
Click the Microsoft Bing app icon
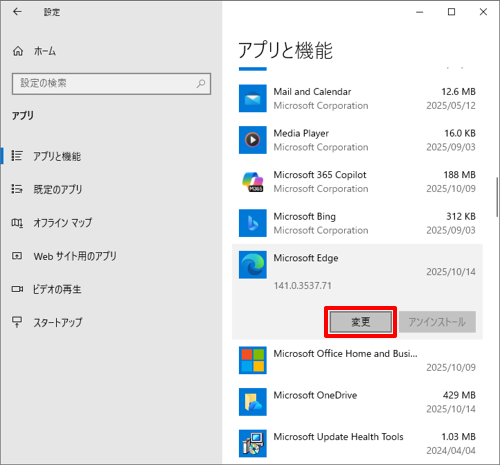click(253, 223)
